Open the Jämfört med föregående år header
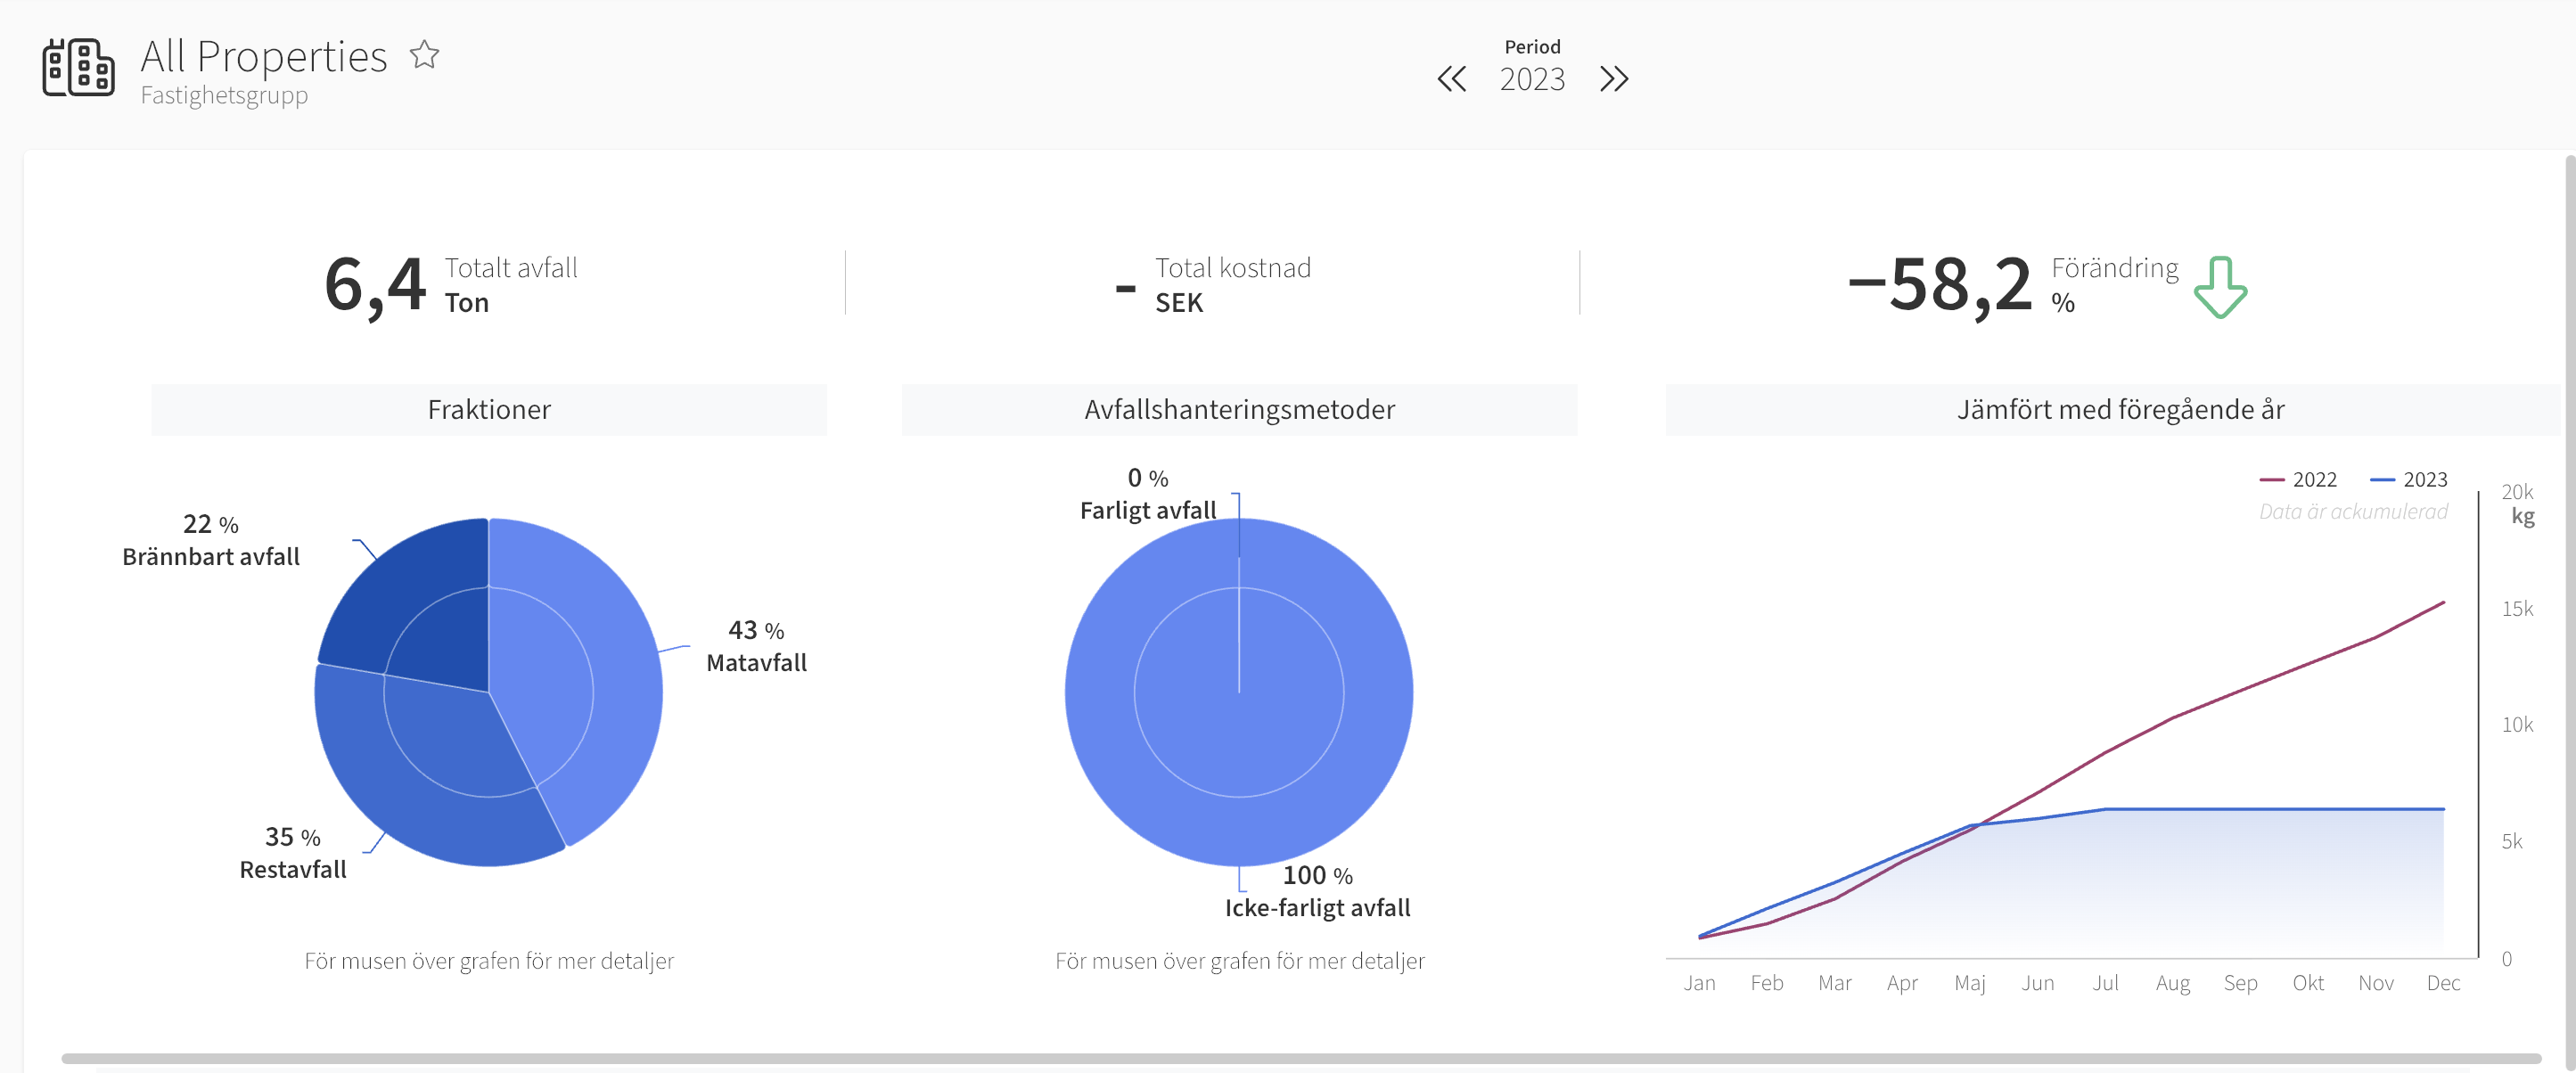The width and height of the screenshot is (2576, 1073). pyautogui.click(x=2120, y=409)
